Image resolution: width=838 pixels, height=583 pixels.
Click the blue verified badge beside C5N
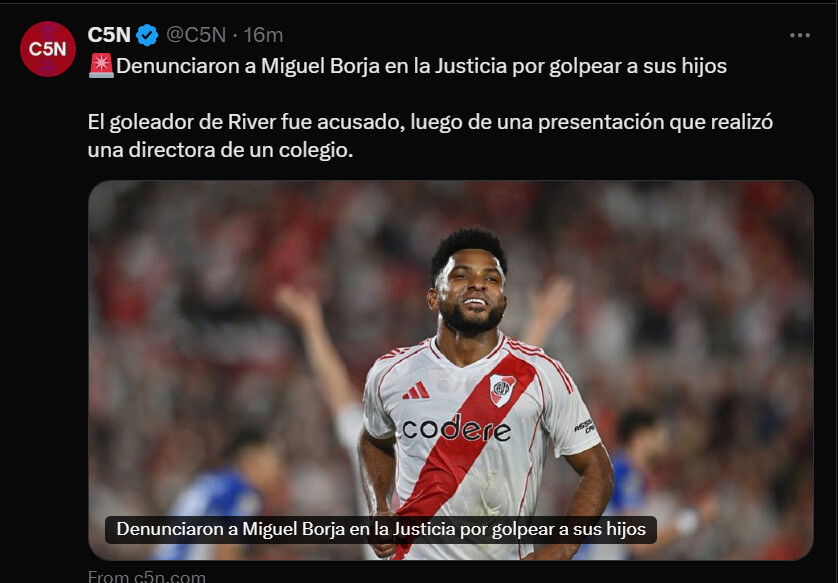(147, 35)
